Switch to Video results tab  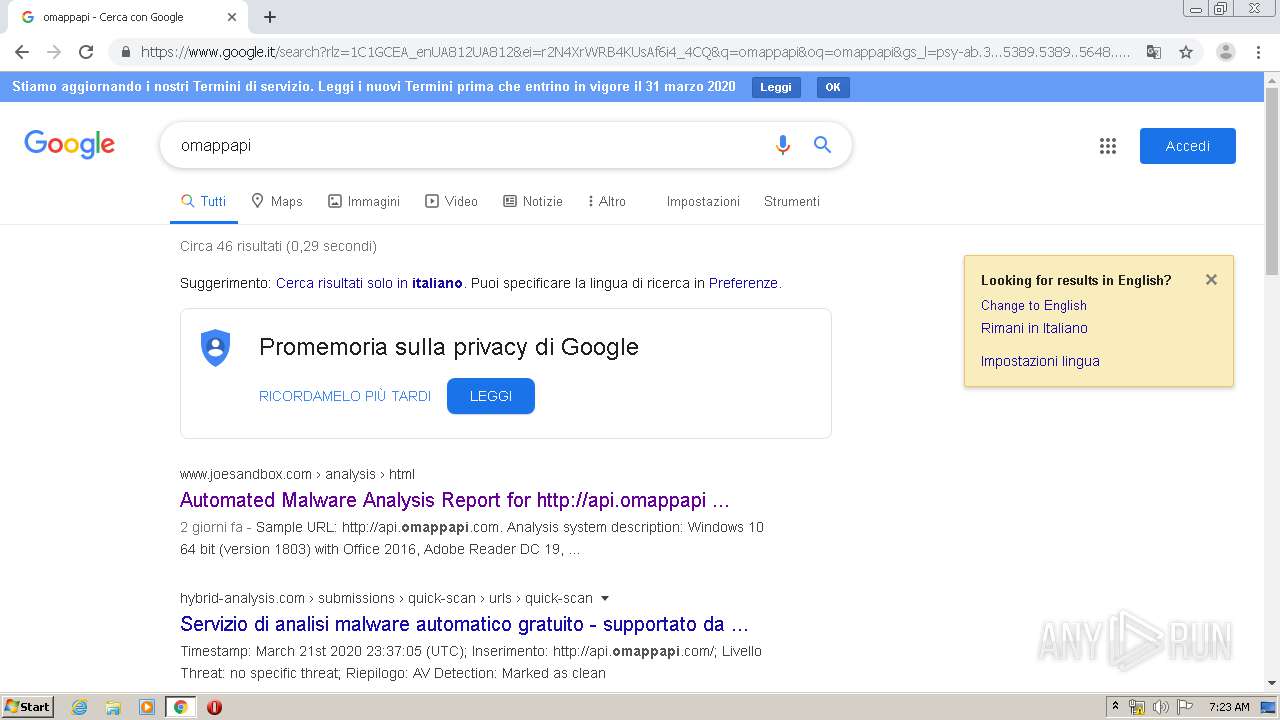[x=451, y=201]
